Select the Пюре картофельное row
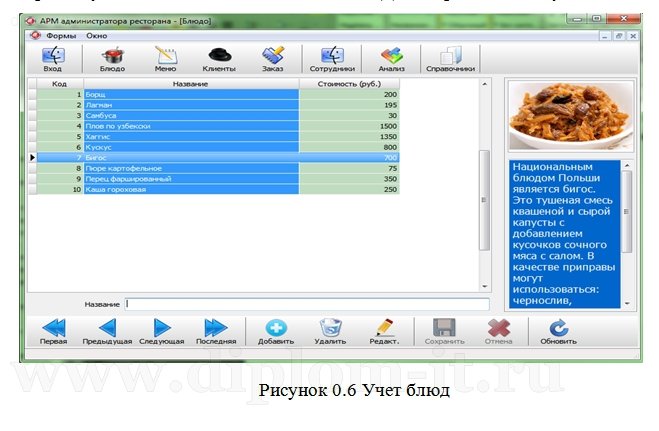Image resolution: width=659 pixels, height=431 pixels. coord(218,168)
